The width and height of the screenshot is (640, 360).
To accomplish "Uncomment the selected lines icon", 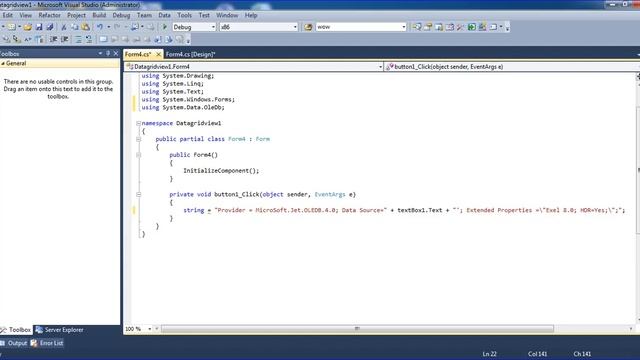I will click(89, 39).
